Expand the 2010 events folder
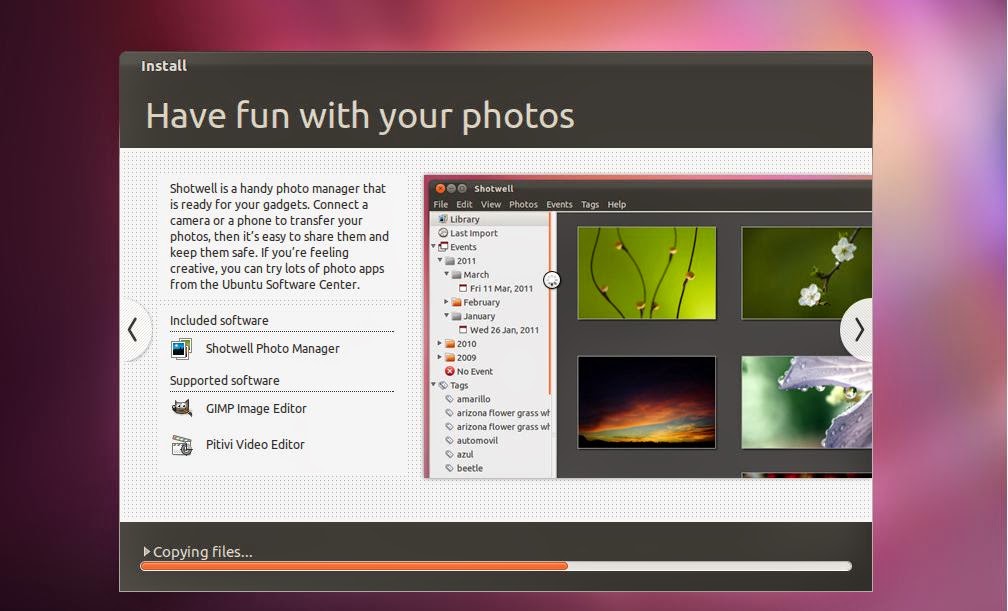This screenshot has width=1008, height=611. pyautogui.click(x=440, y=343)
